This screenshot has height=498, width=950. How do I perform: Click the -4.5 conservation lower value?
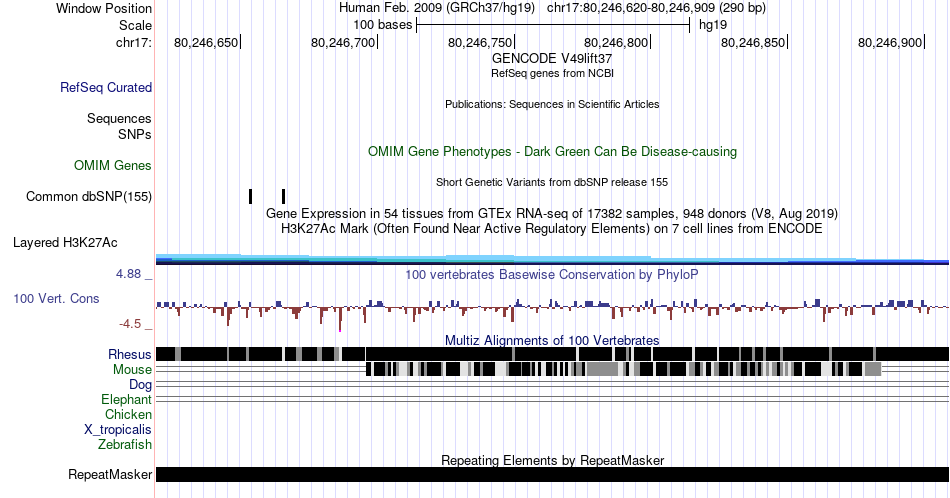[x=130, y=324]
